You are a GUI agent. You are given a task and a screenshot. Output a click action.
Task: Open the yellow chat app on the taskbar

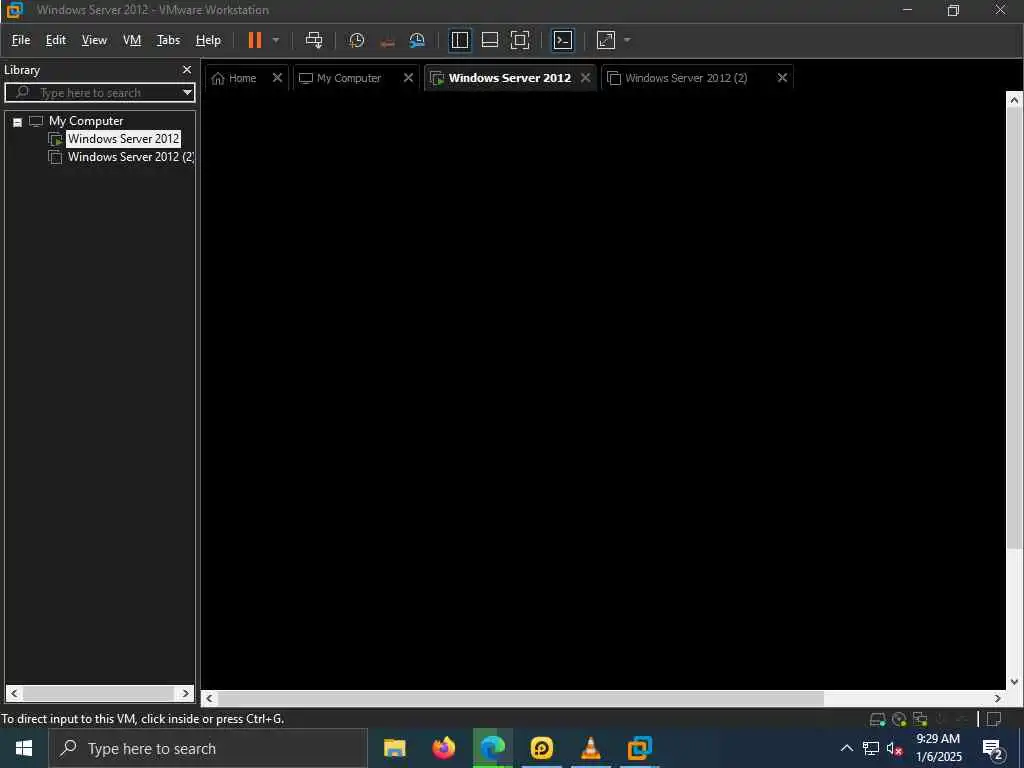click(x=541, y=748)
